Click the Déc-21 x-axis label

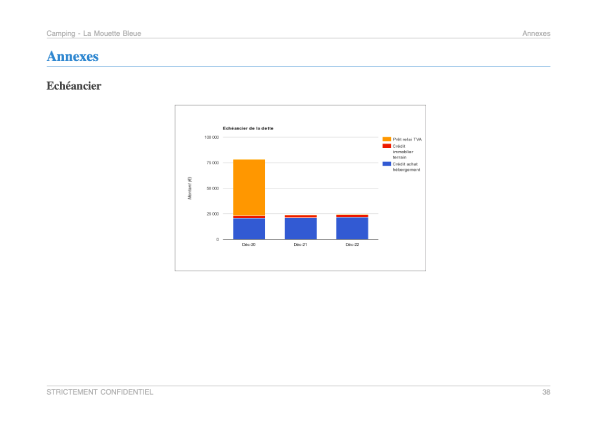pyautogui.click(x=300, y=244)
